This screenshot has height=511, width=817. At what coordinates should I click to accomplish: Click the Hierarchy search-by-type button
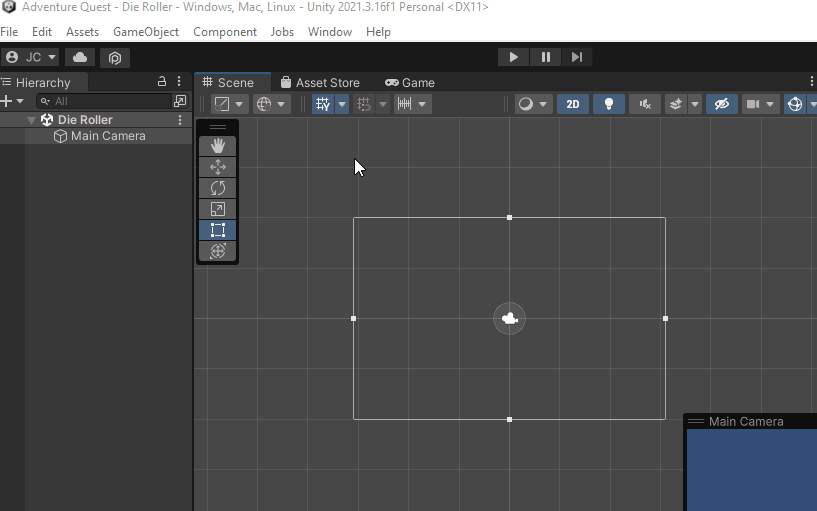(180, 101)
